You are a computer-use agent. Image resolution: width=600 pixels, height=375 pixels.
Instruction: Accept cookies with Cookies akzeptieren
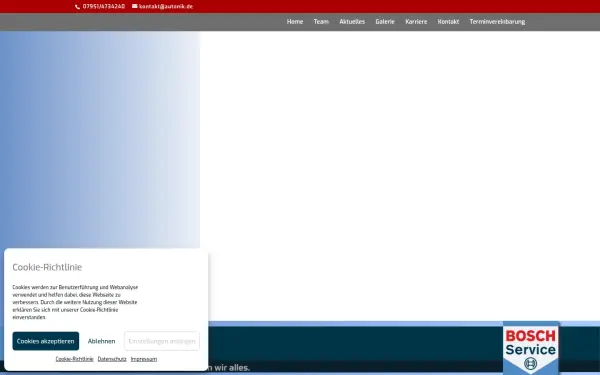point(46,341)
